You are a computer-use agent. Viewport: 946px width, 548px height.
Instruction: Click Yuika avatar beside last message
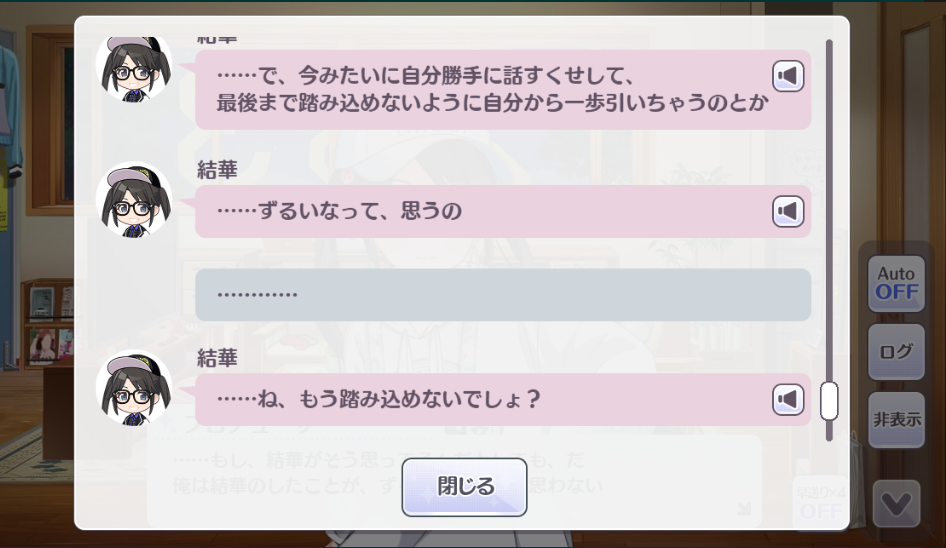click(134, 388)
